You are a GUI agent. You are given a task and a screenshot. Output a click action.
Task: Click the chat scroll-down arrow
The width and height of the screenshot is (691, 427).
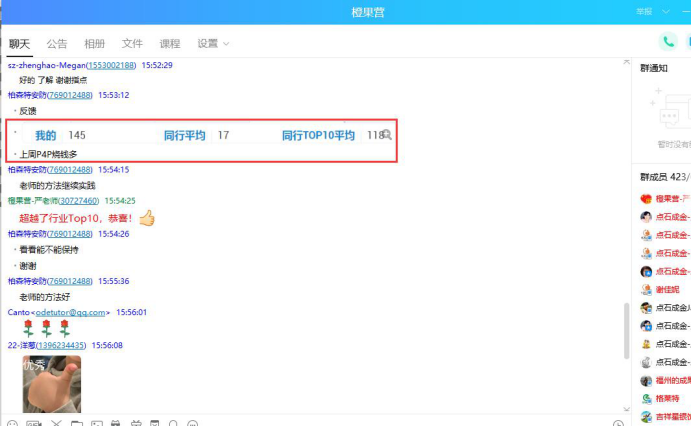[x=626, y=409]
